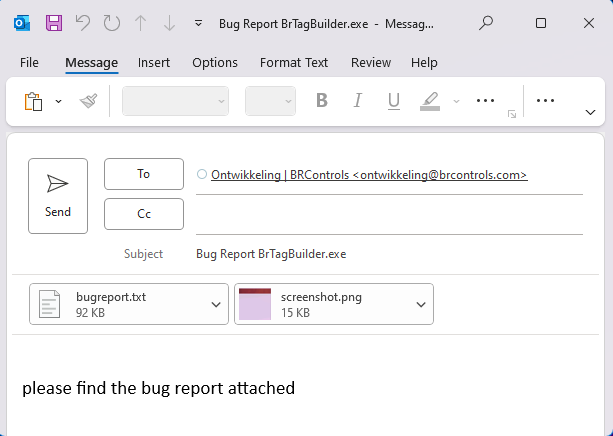The width and height of the screenshot is (613, 436).
Task: Select the Format Painter brush
Action: pos(89,101)
